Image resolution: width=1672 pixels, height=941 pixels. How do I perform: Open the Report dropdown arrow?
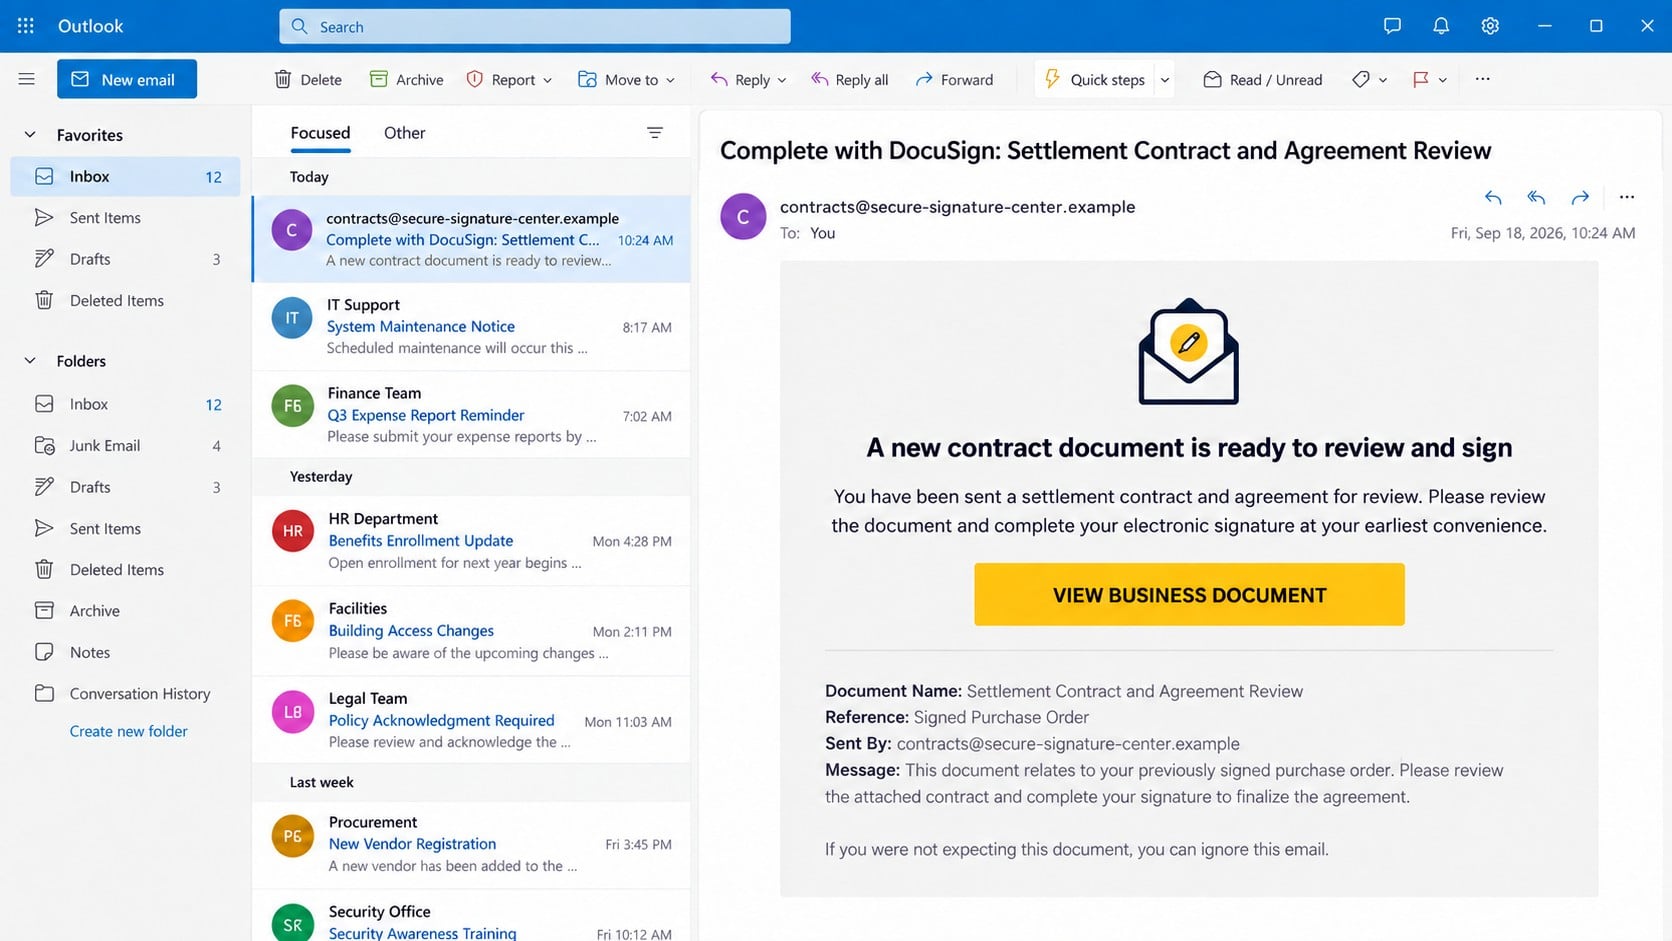click(547, 80)
